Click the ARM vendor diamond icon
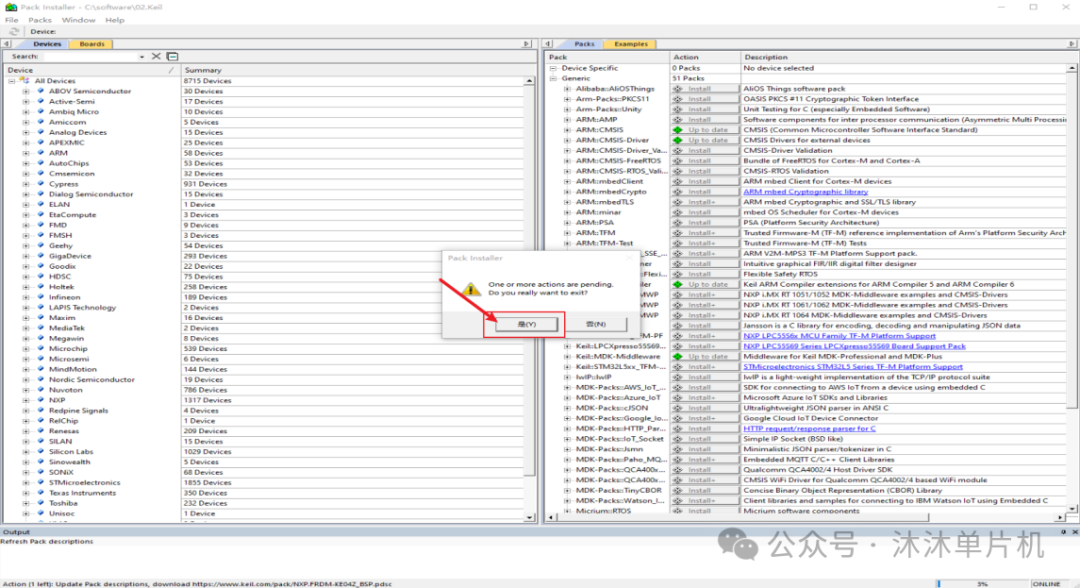Viewport: 1080px width, 588px height. click(x=41, y=153)
